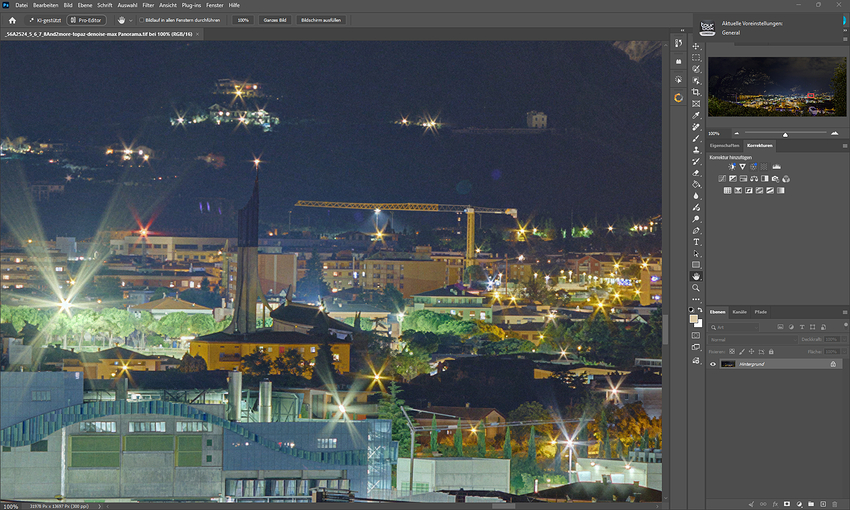Toggle Quick Mask mode
The image size is (850, 510).
click(696, 335)
